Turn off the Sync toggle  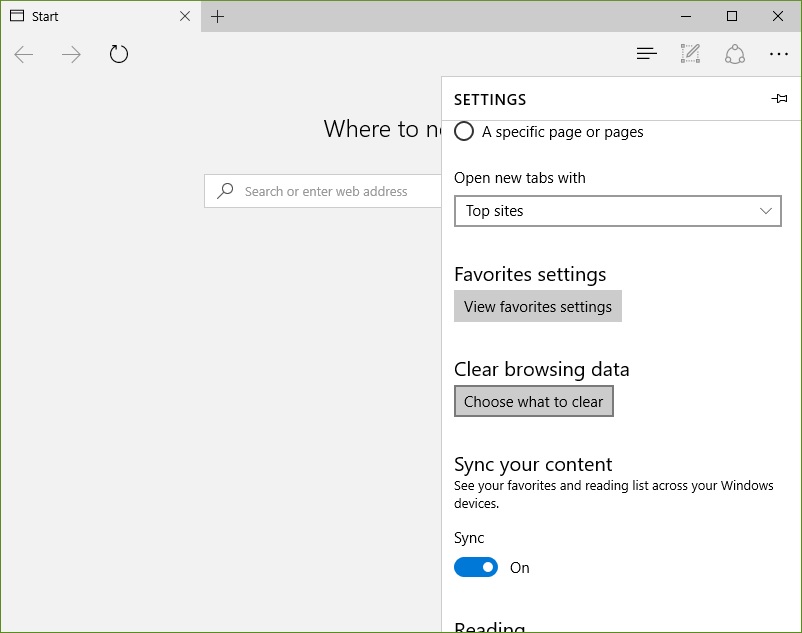[476, 567]
